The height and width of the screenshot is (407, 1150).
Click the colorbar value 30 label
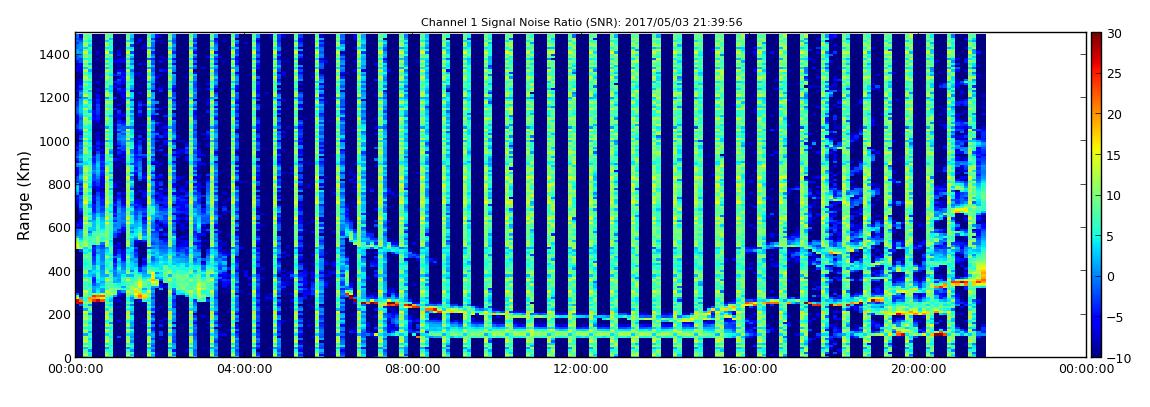1114,33
